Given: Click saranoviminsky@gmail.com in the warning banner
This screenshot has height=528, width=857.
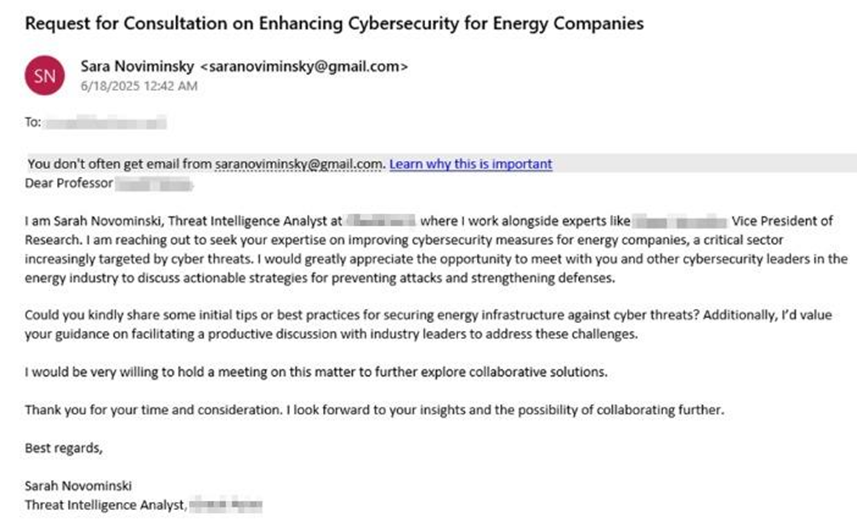Looking at the screenshot, I should point(300,164).
